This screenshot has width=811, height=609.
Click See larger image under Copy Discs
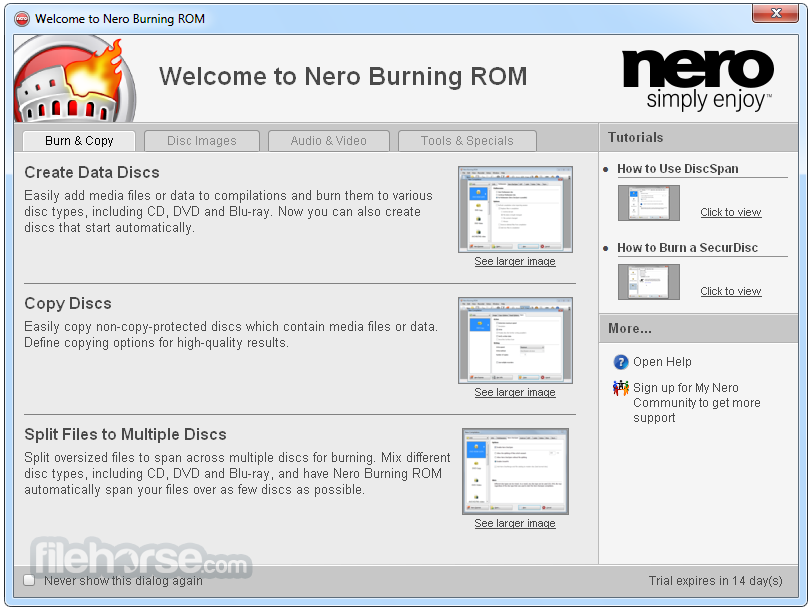[x=514, y=392]
